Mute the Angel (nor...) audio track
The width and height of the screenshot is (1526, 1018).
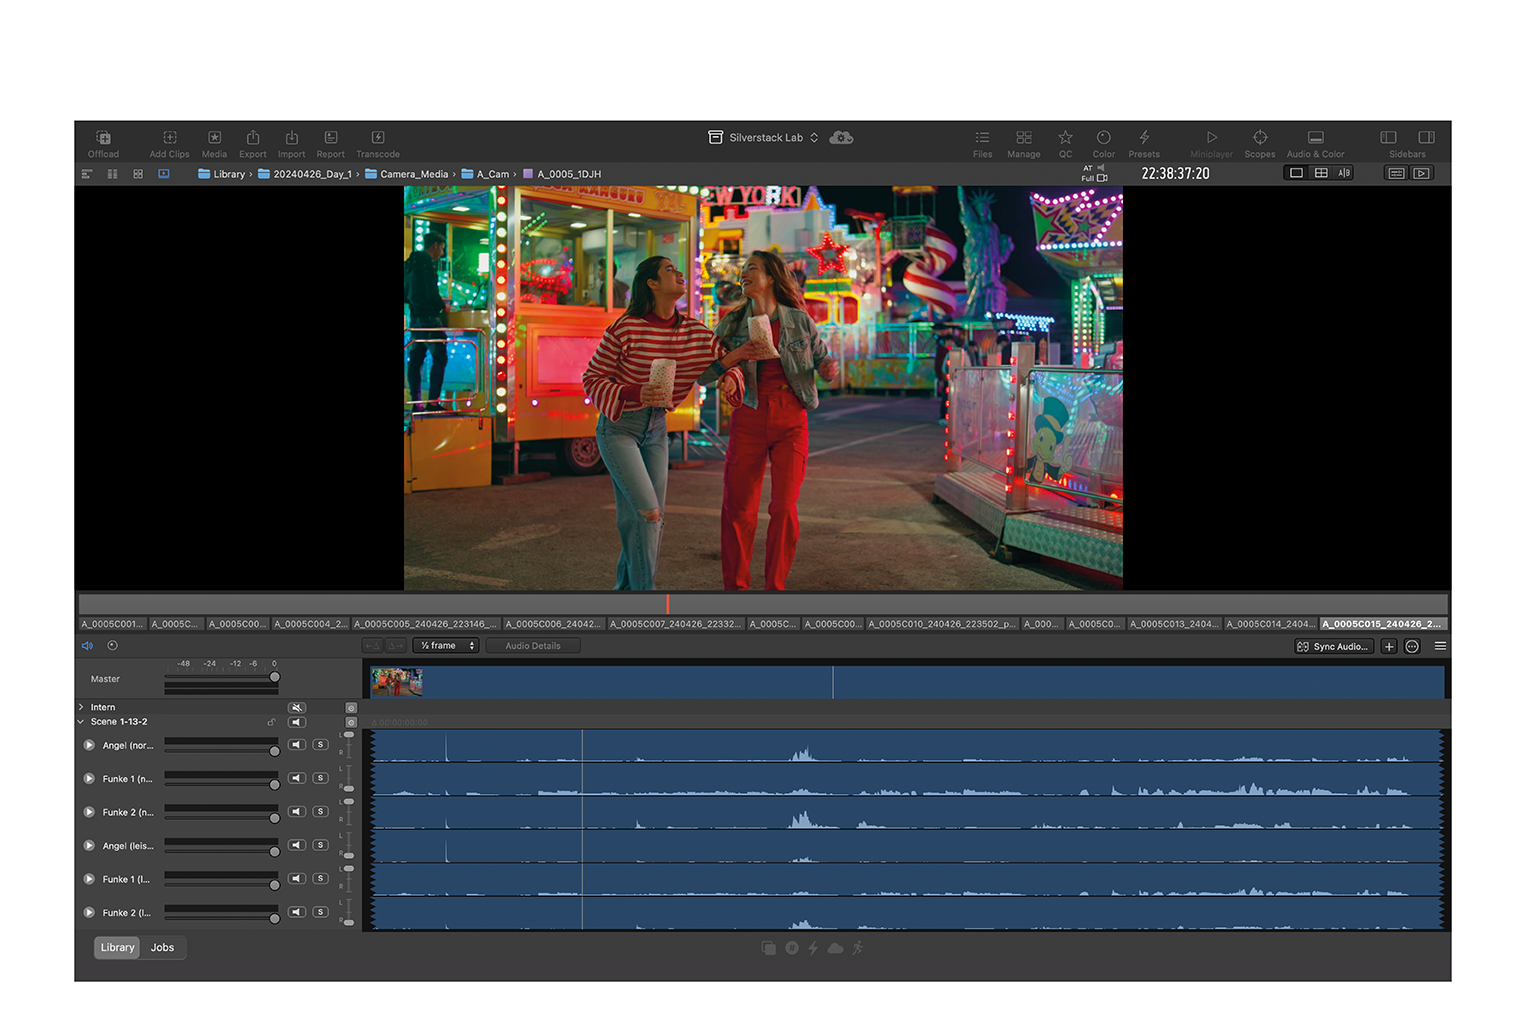pyautogui.click(x=297, y=745)
